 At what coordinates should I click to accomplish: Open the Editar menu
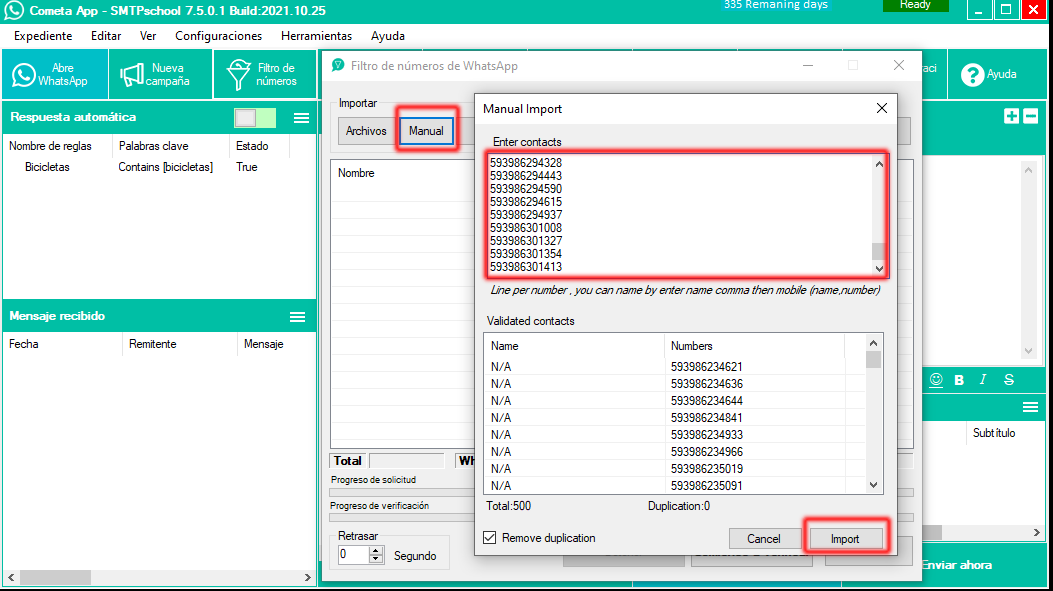(x=106, y=36)
